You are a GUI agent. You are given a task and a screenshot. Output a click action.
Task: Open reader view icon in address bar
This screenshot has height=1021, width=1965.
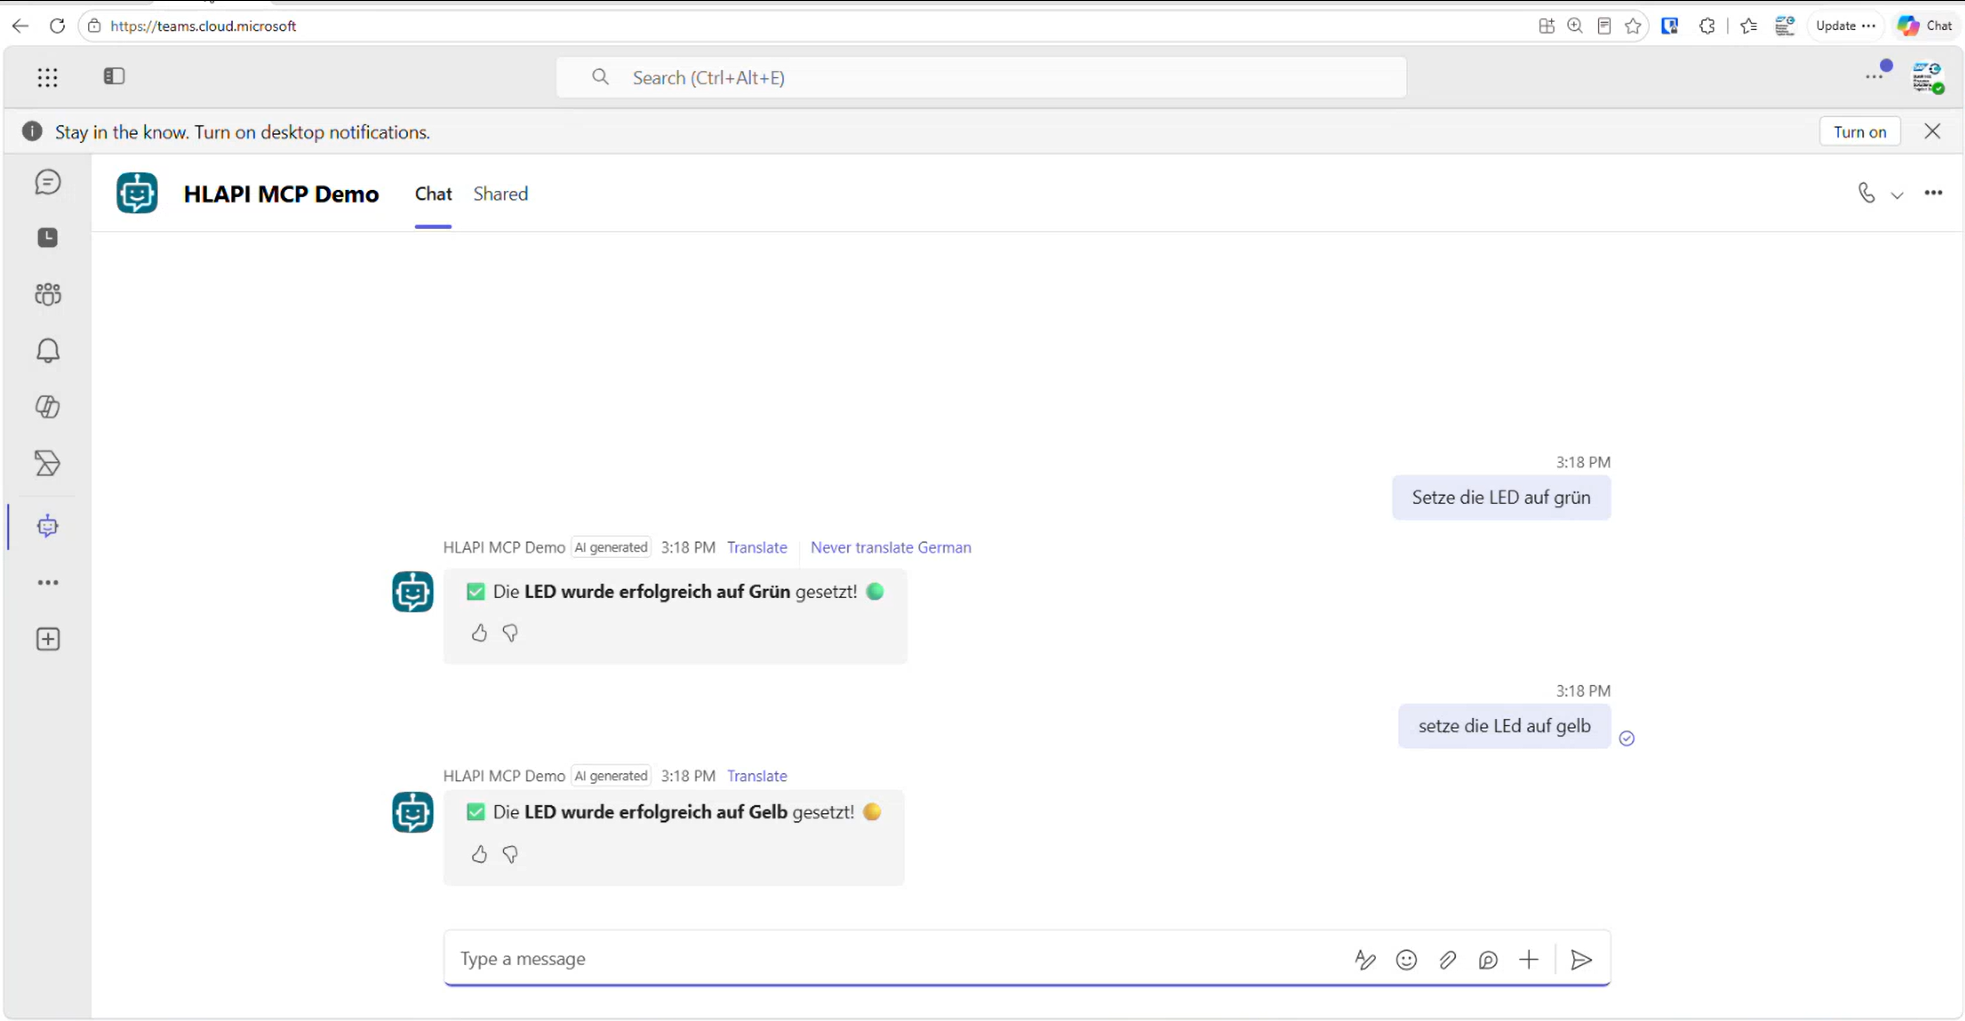1604,26
